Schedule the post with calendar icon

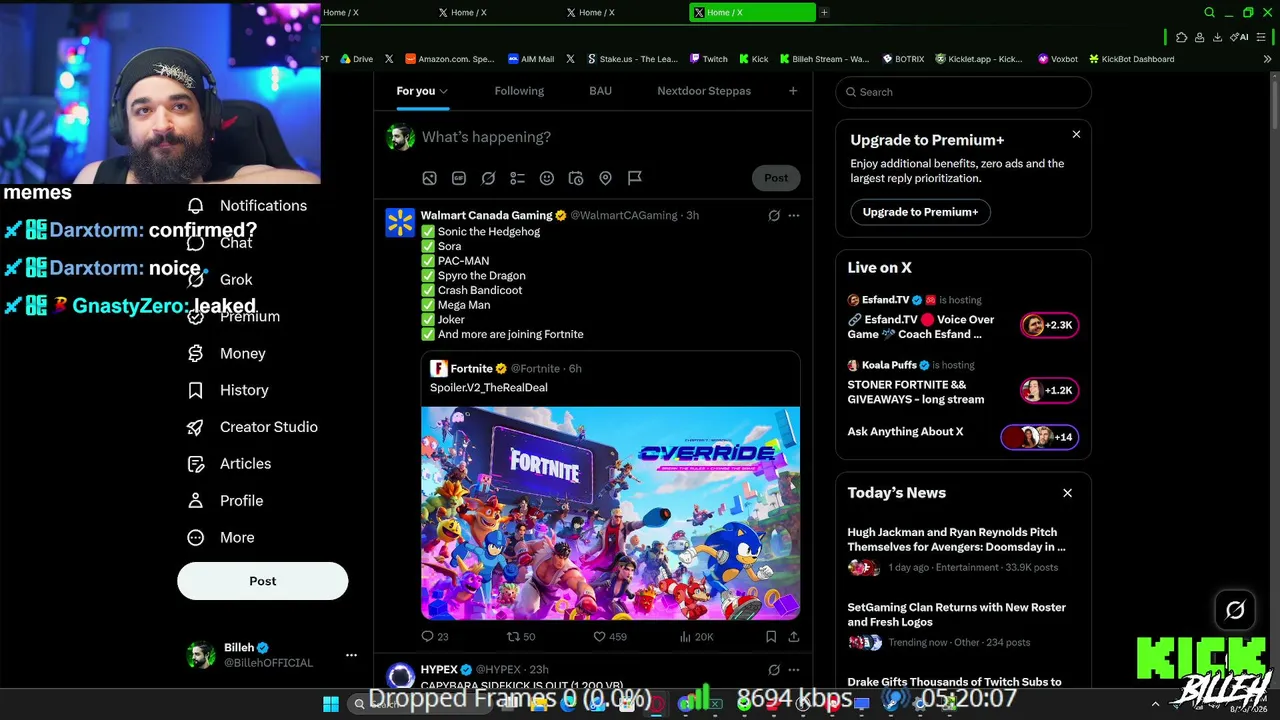(576, 178)
